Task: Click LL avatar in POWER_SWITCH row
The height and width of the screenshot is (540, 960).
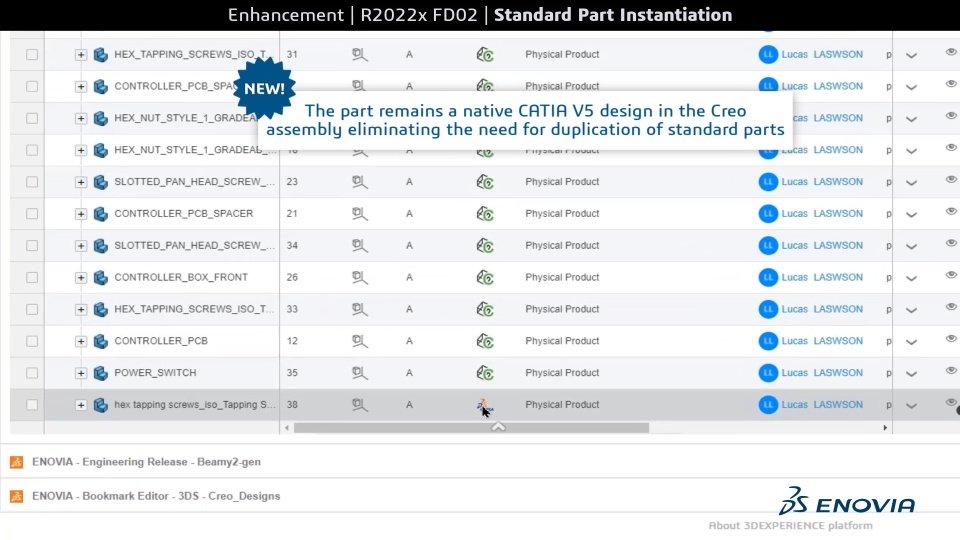Action: (x=768, y=373)
